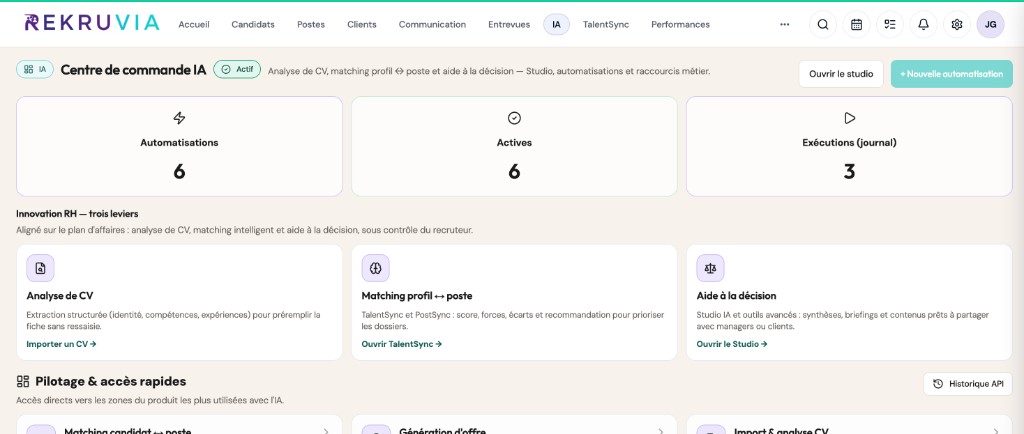Click the lightning Automatisations icon
This screenshot has width=1024, height=434.
pos(179,118)
